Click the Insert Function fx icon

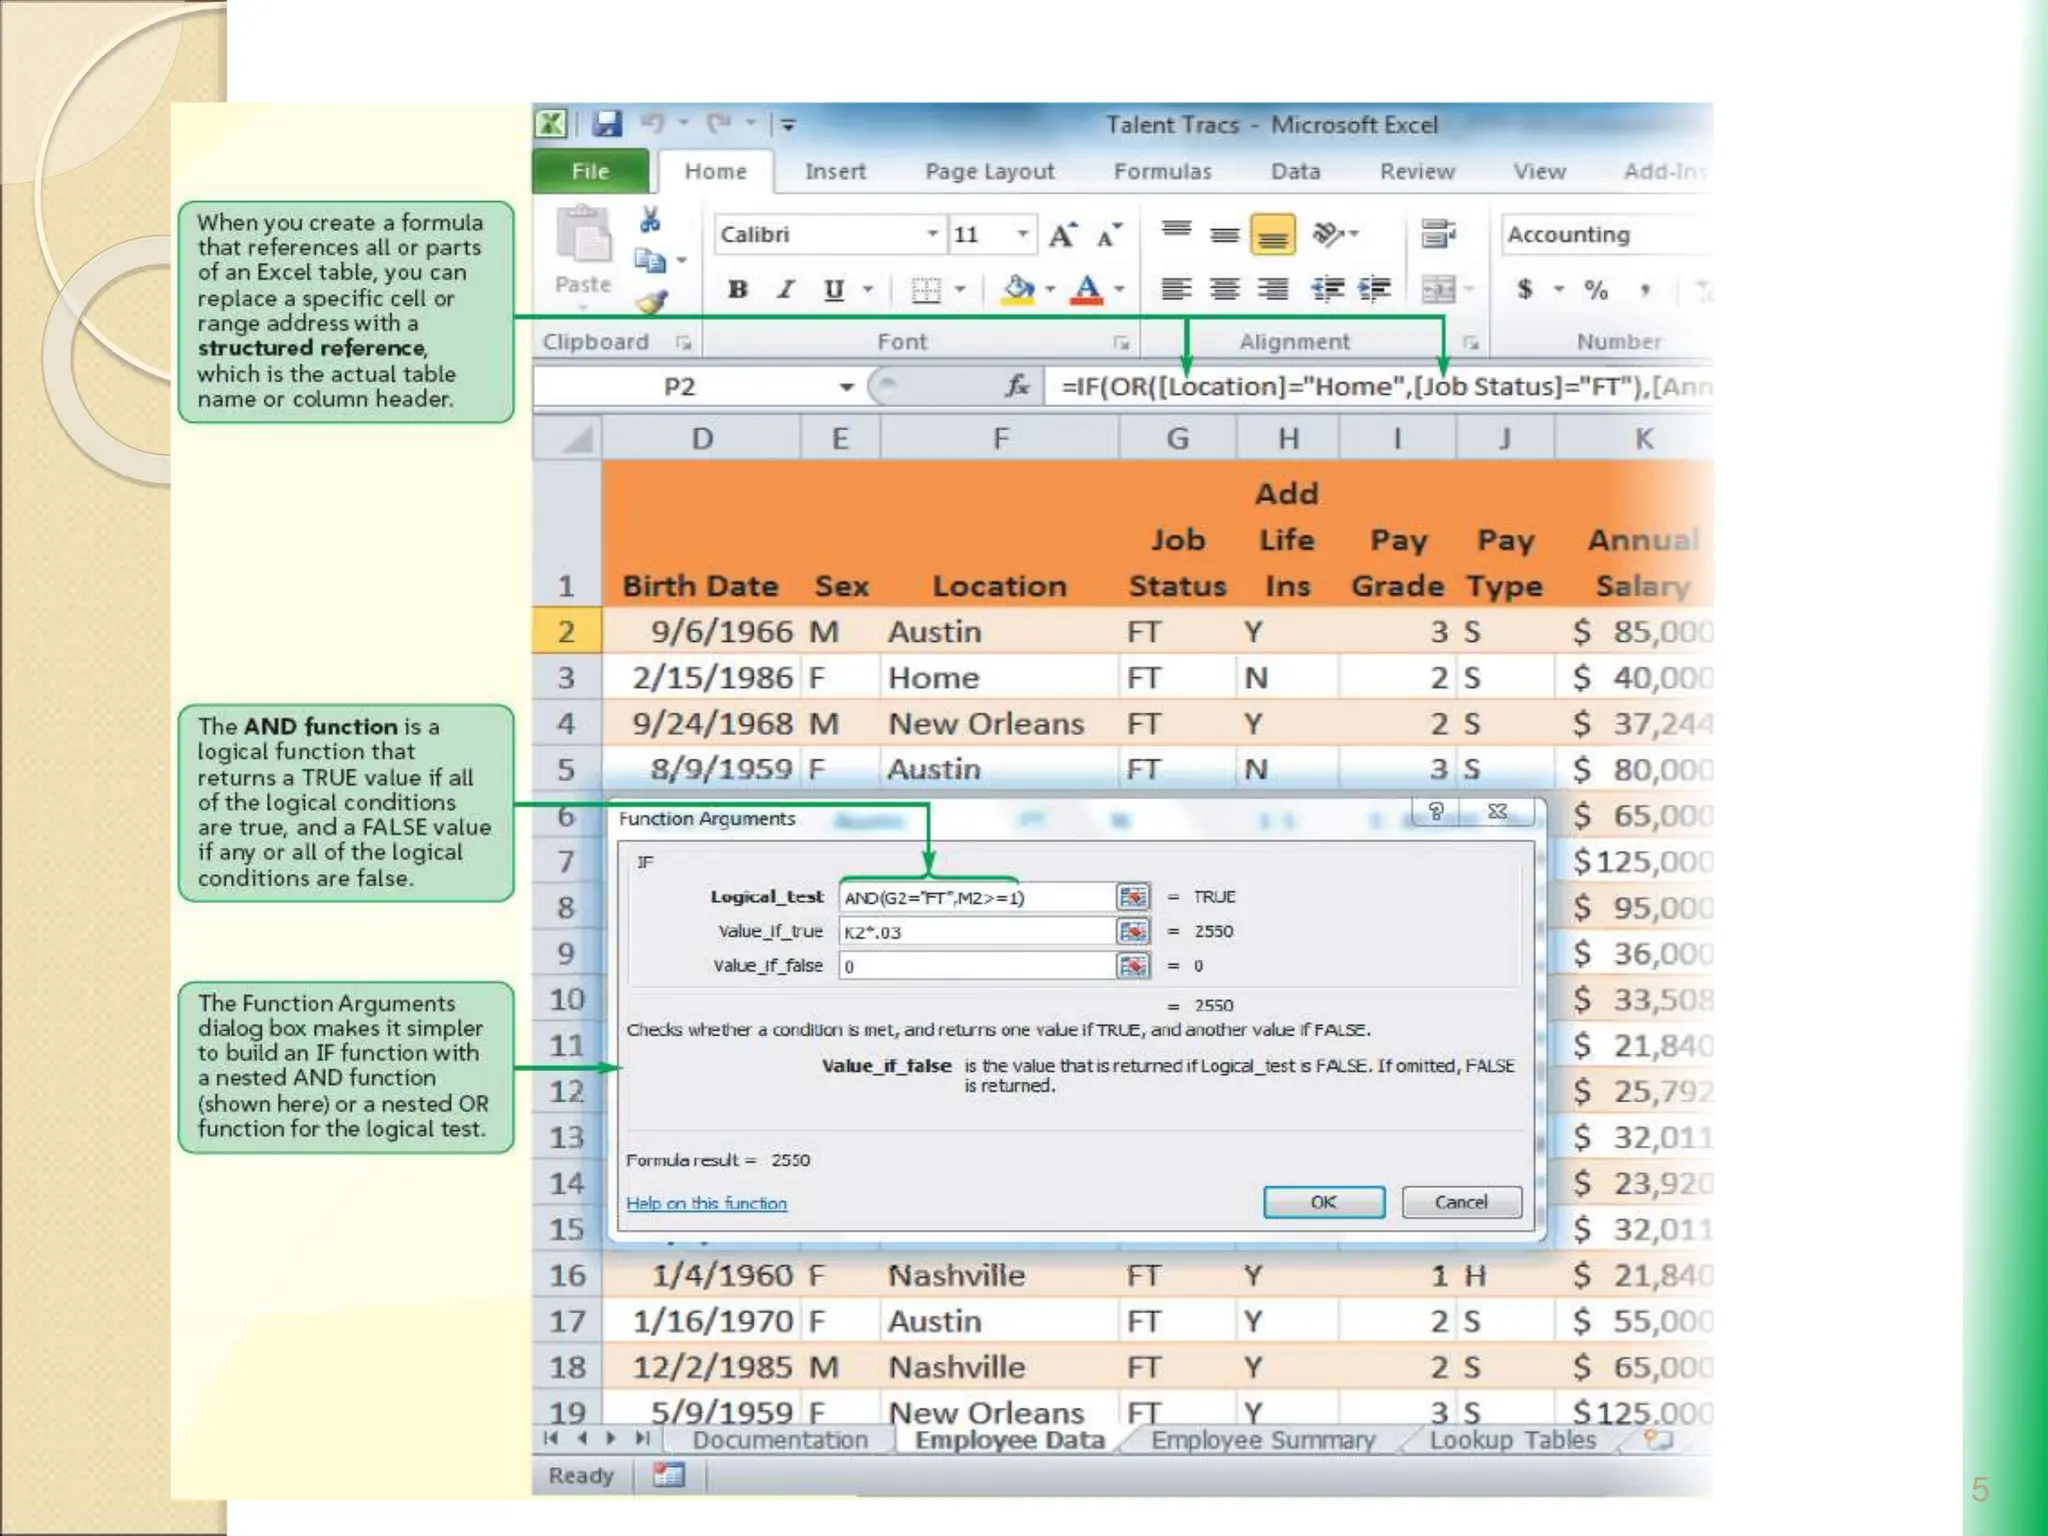coord(1017,386)
